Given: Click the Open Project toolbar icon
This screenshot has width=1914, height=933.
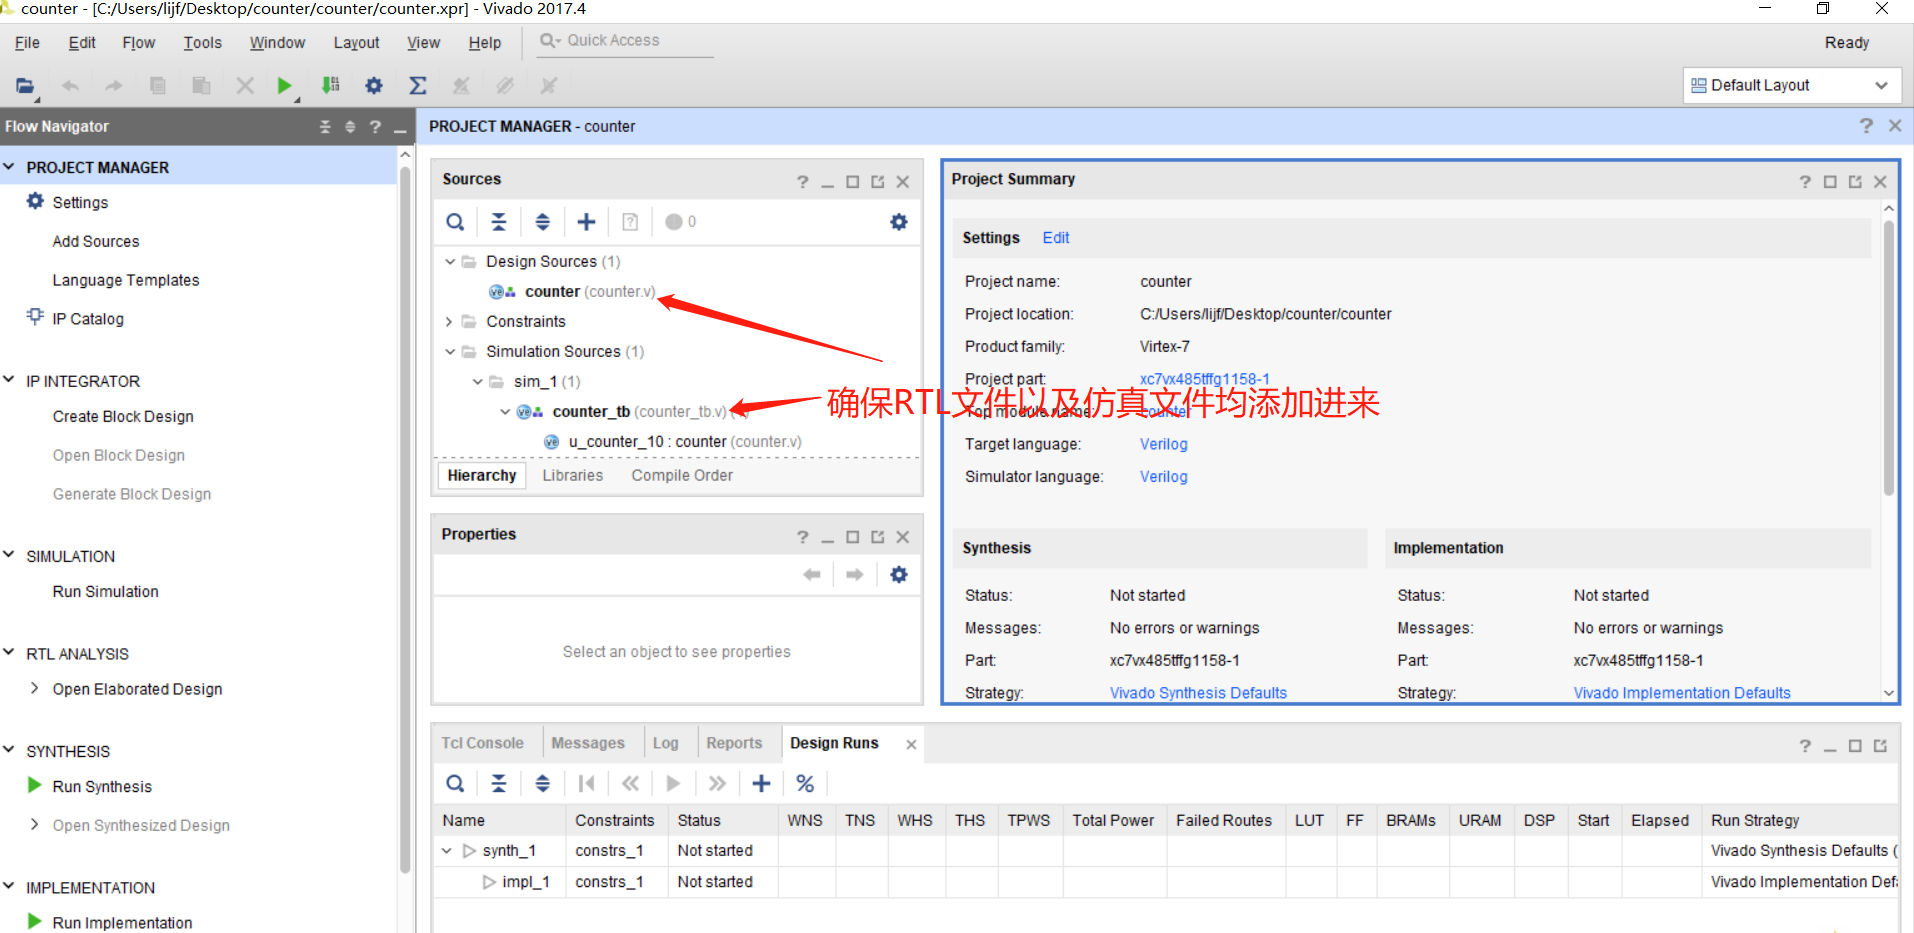Looking at the screenshot, I should point(25,86).
